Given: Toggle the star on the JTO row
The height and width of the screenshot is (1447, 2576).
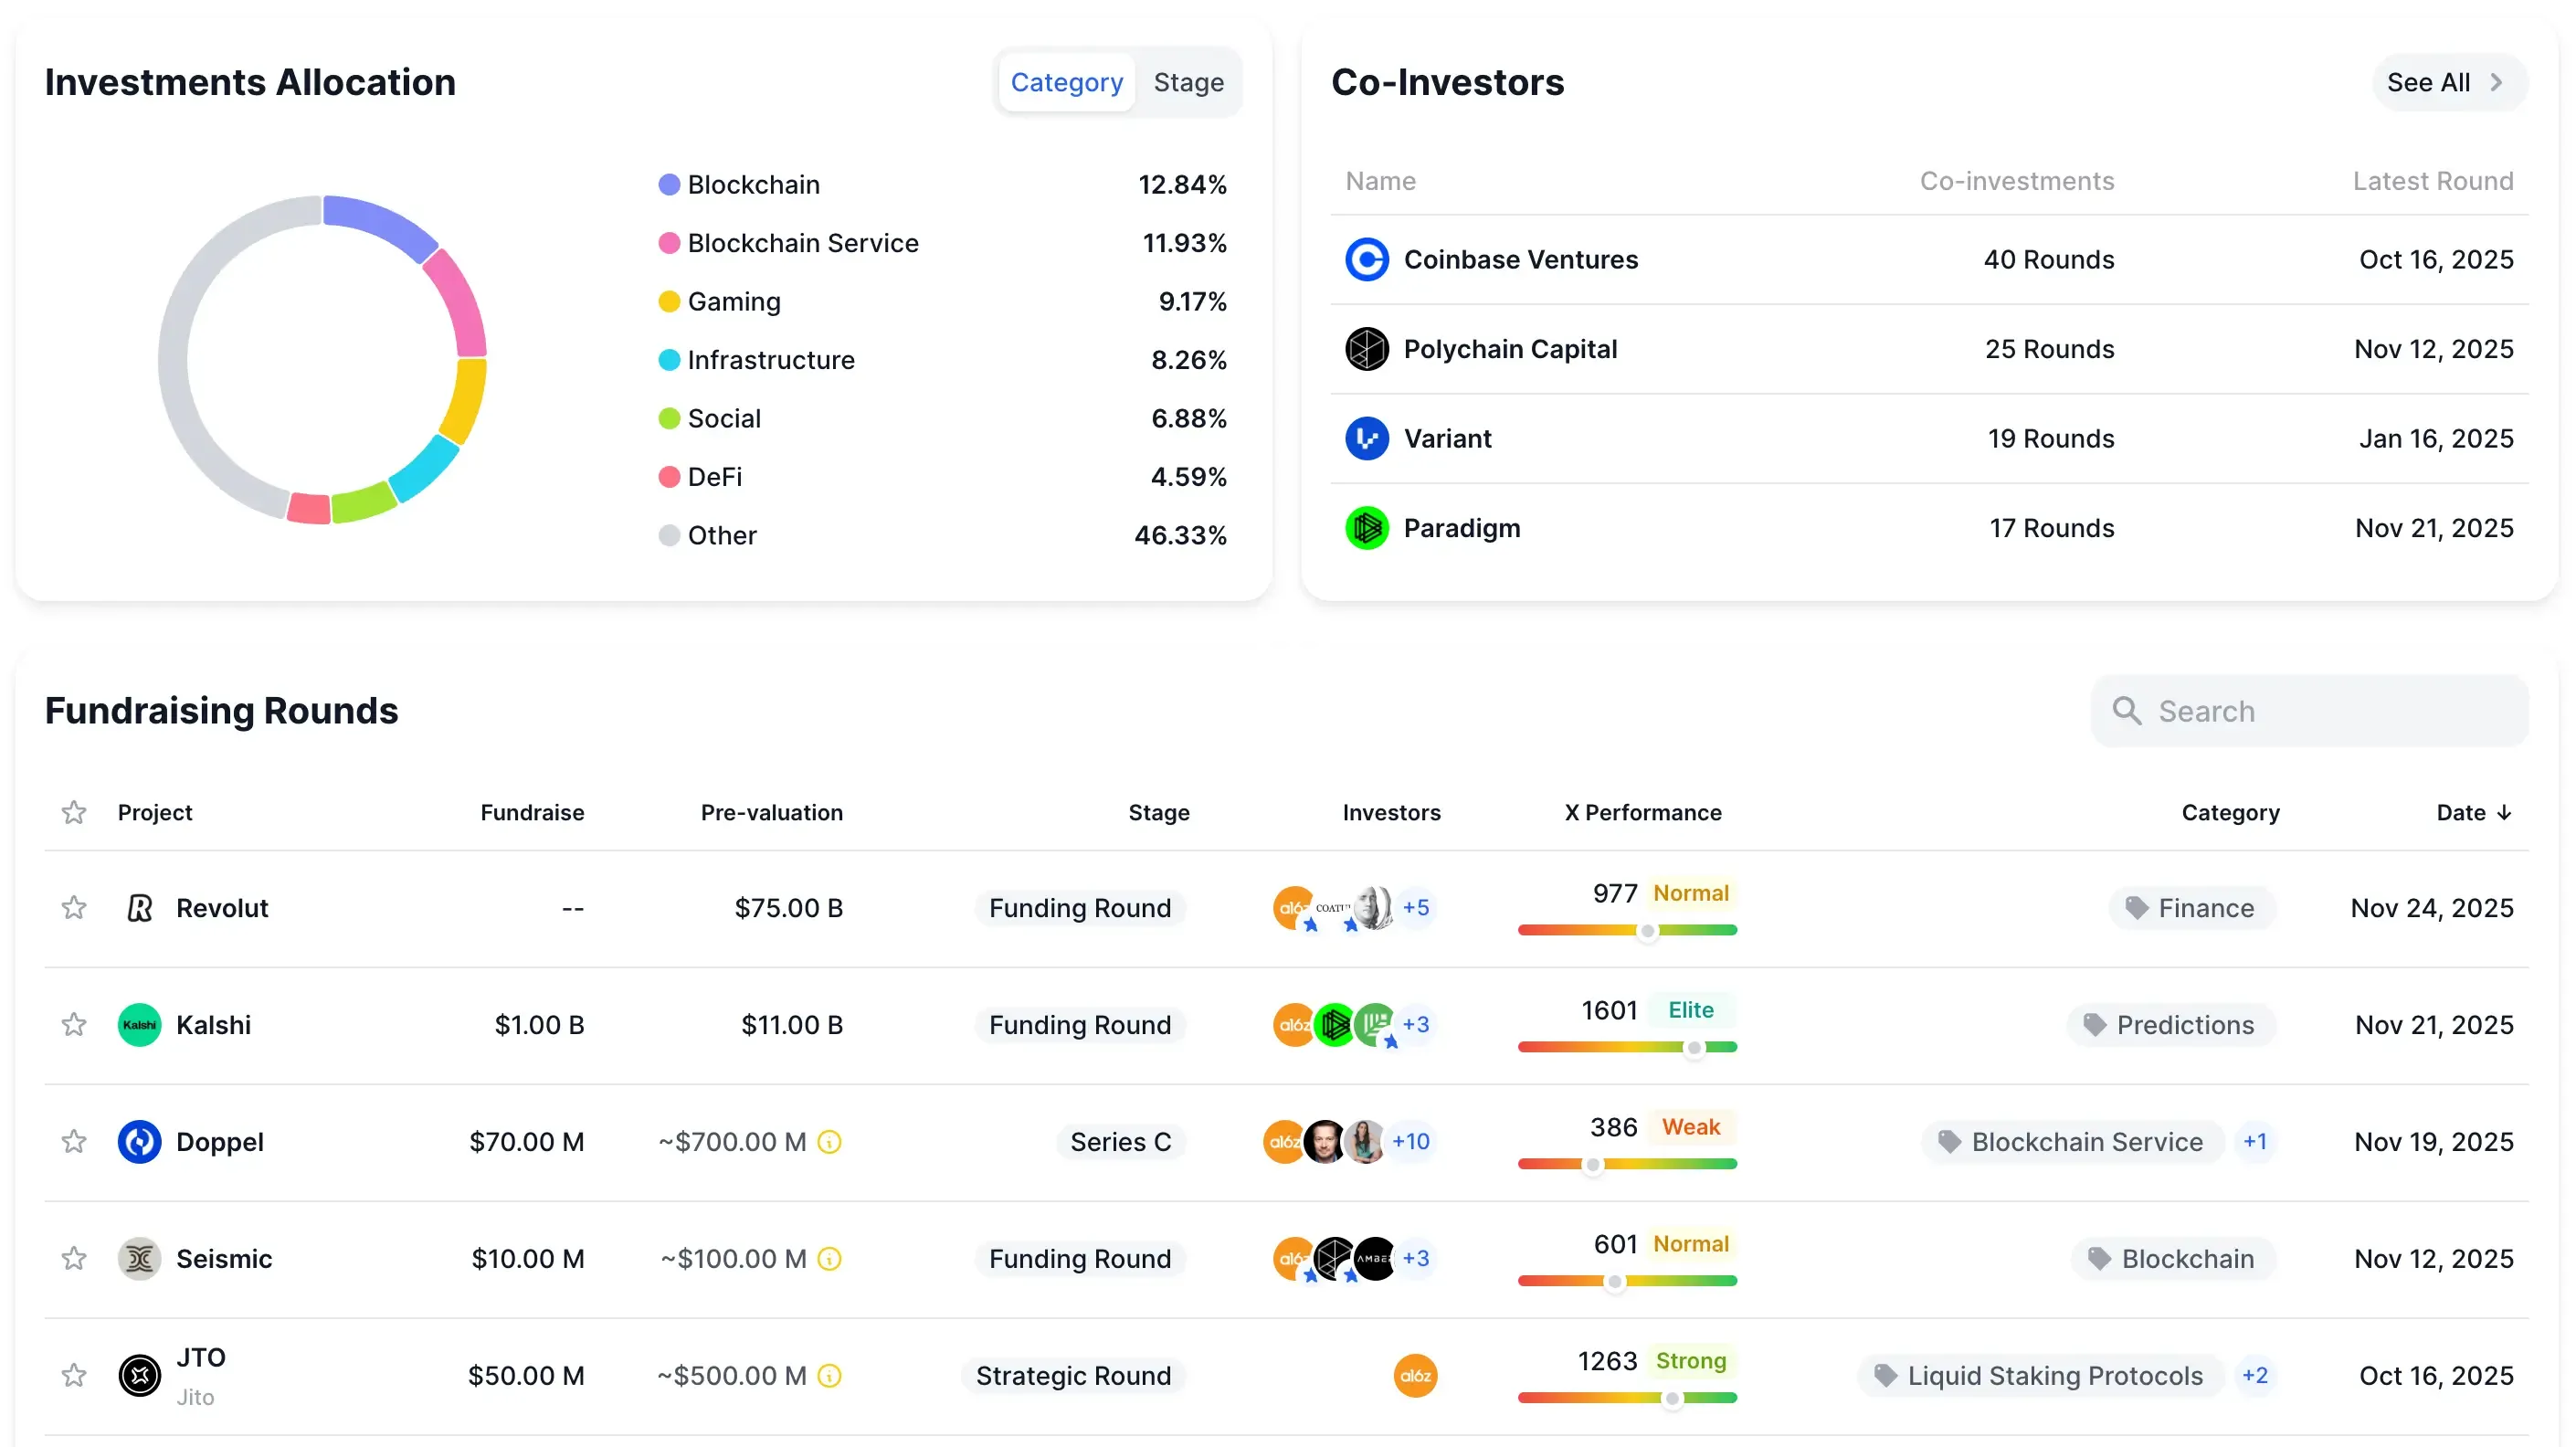Looking at the screenshot, I should (x=73, y=1375).
